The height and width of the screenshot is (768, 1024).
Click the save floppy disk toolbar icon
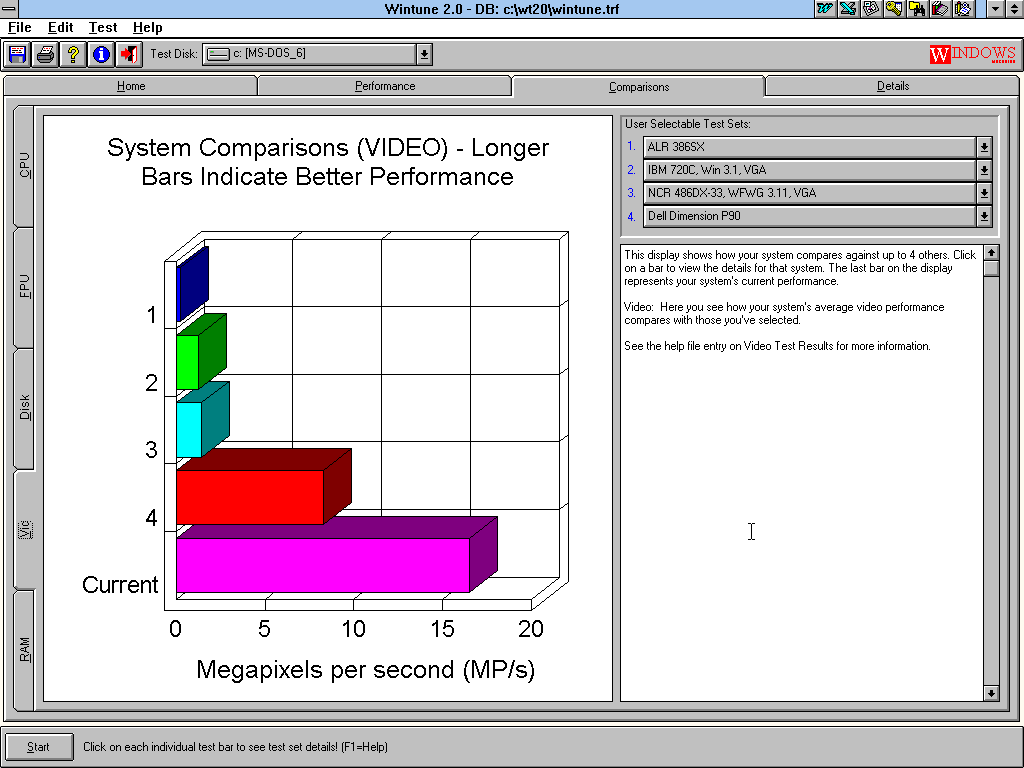pos(17,54)
